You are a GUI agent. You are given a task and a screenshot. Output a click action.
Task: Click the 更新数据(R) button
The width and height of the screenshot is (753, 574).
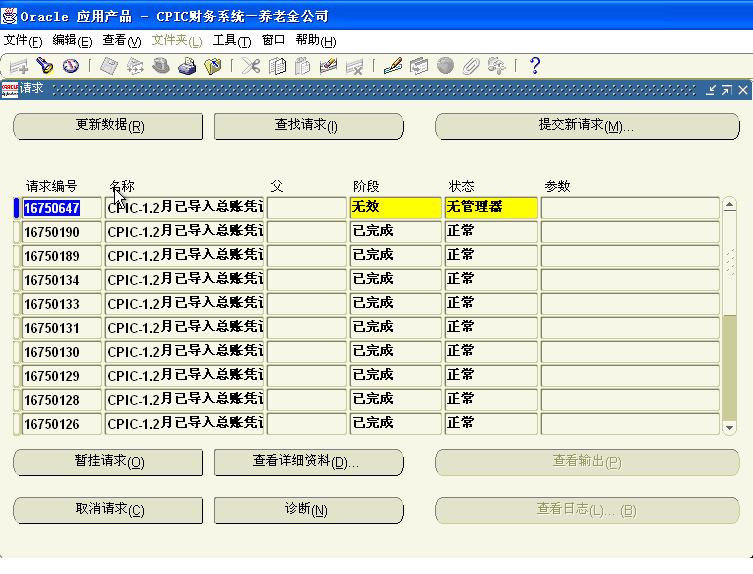point(108,126)
